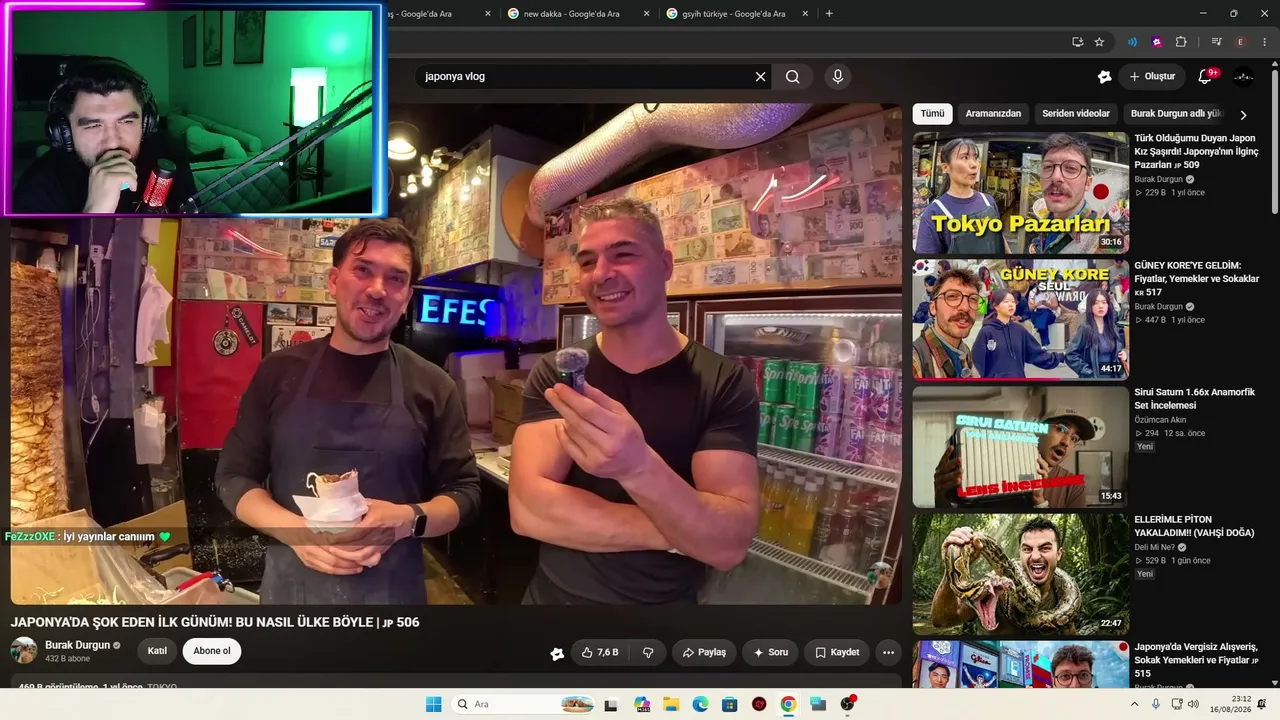Open 'Japonya'da Vergisiz Alışveriş' video title

[x=1196, y=660]
